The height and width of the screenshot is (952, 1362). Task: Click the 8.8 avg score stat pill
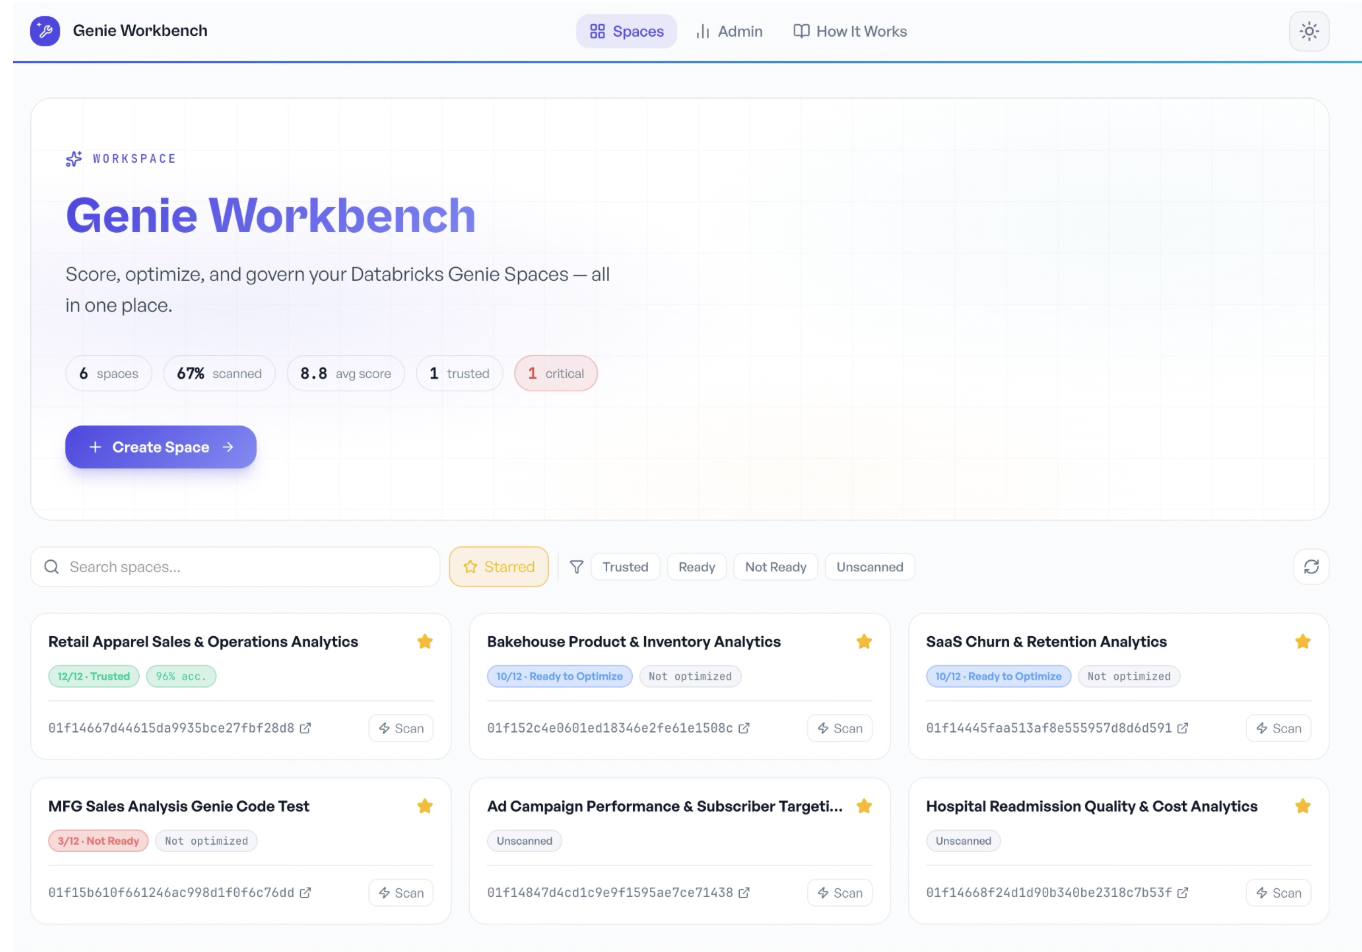pos(346,373)
